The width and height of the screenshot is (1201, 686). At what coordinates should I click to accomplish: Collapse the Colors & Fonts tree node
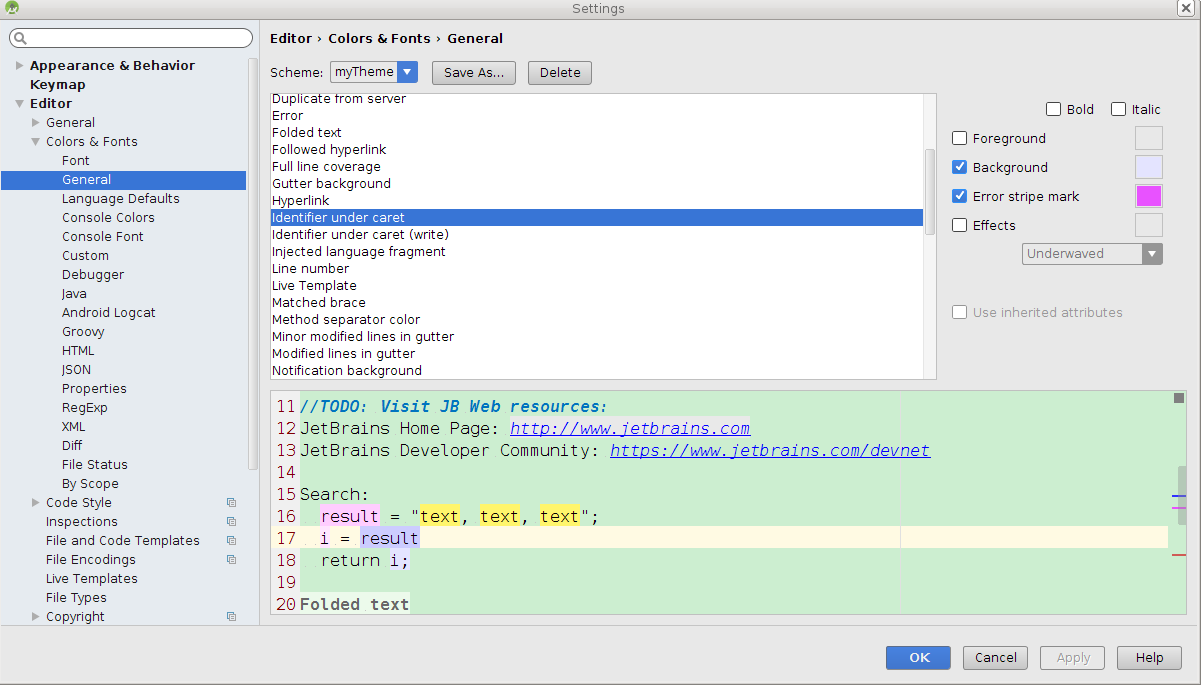pos(36,141)
